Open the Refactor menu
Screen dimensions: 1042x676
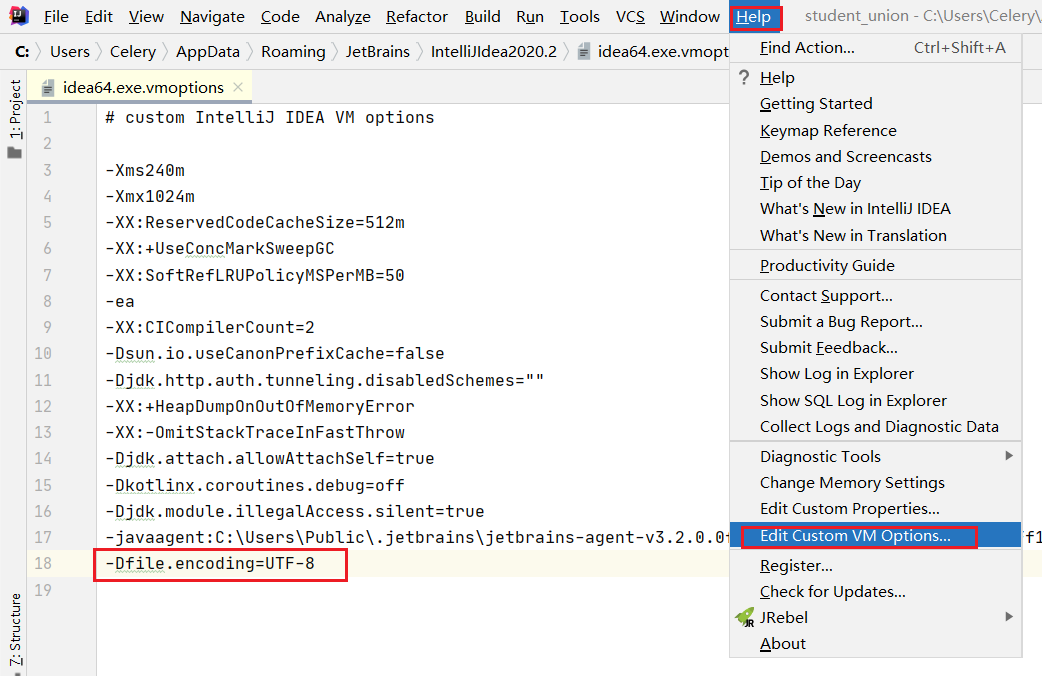pos(417,17)
